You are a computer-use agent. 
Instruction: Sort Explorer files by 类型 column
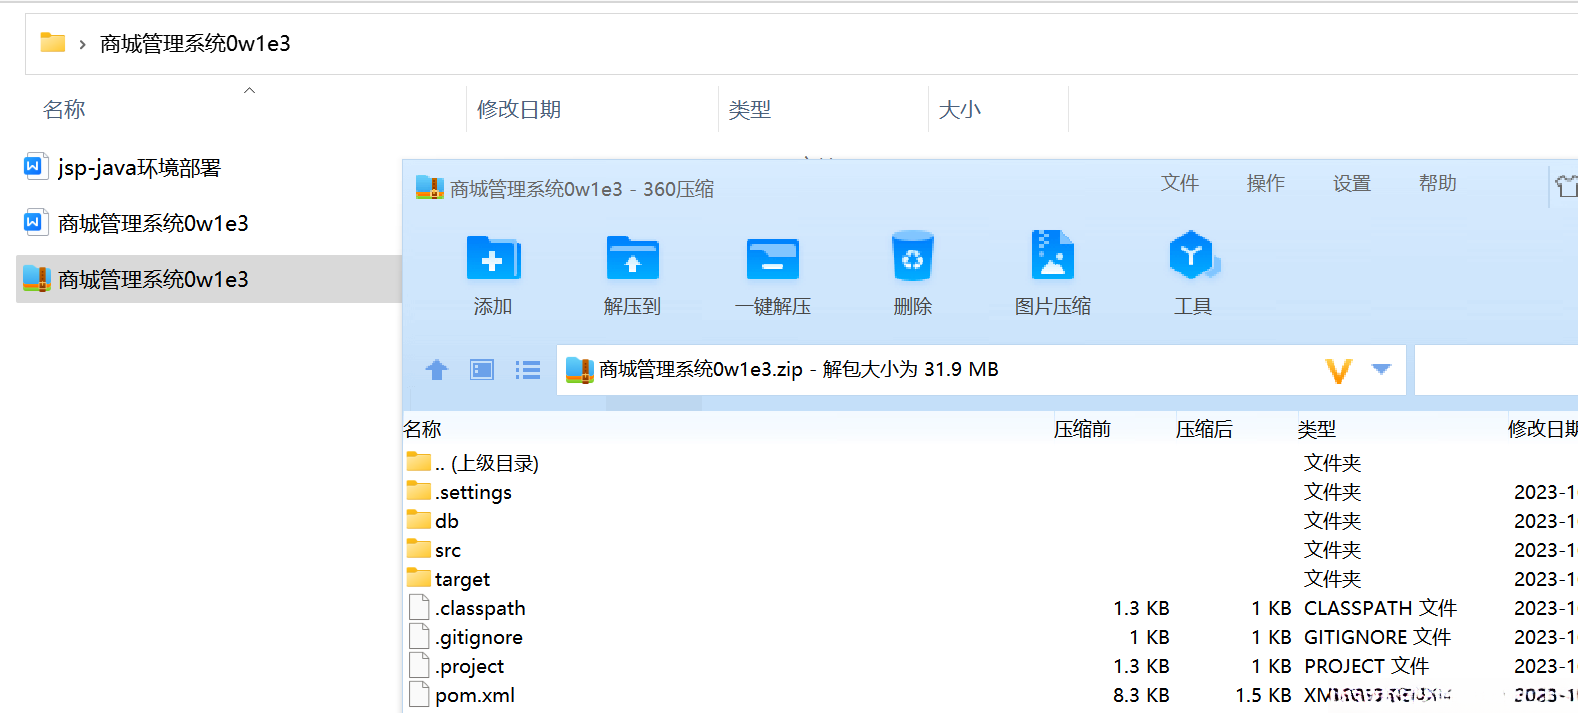point(750,109)
